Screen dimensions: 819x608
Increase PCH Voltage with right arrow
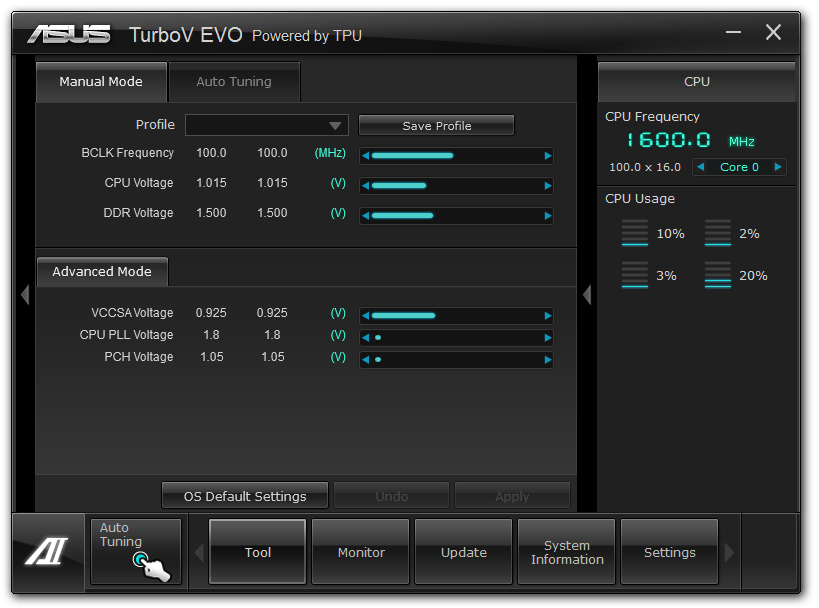(548, 359)
